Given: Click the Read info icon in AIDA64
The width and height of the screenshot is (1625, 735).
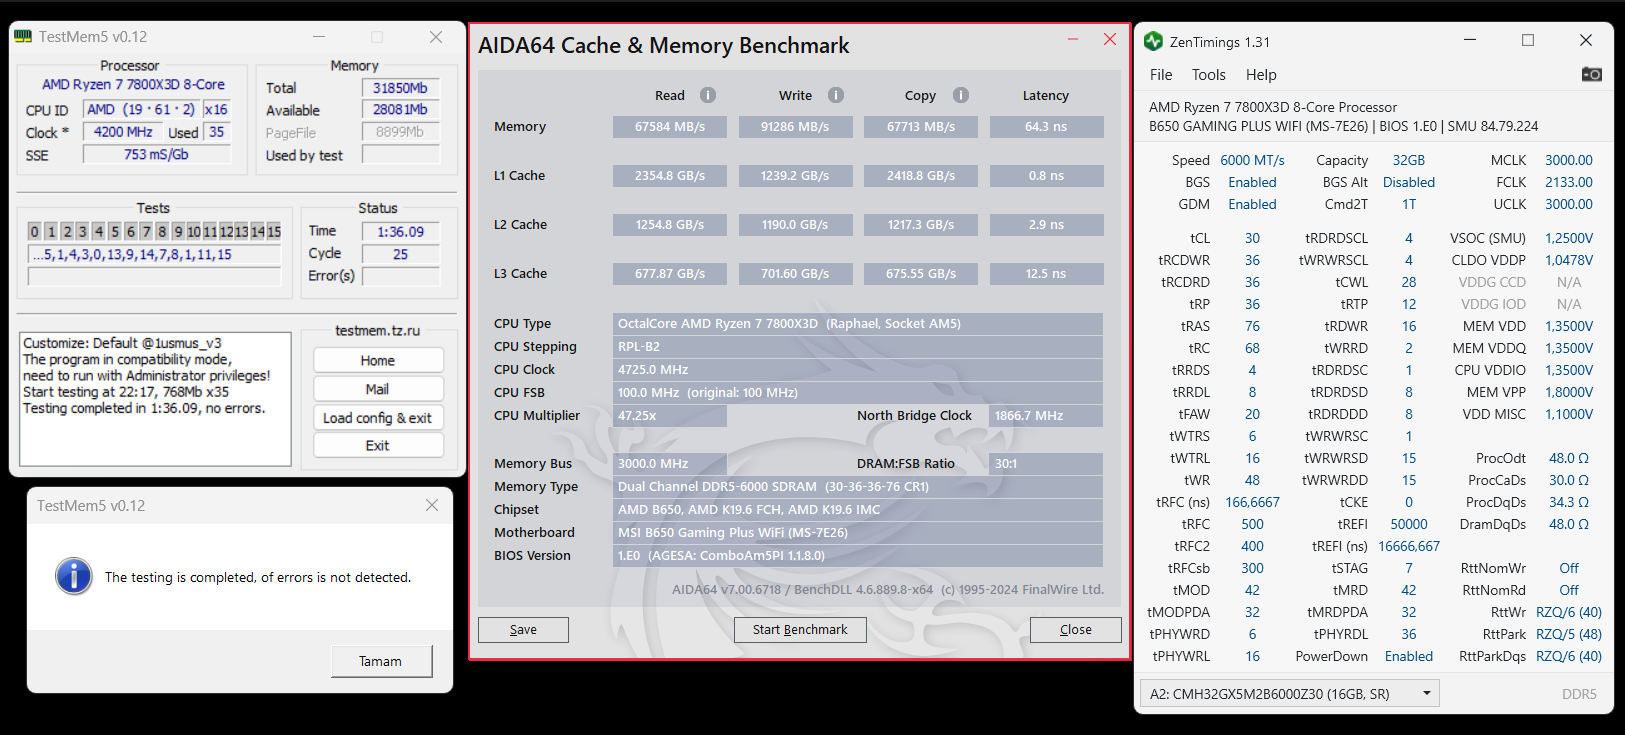Looking at the screenshot, I should click(708, 95).
